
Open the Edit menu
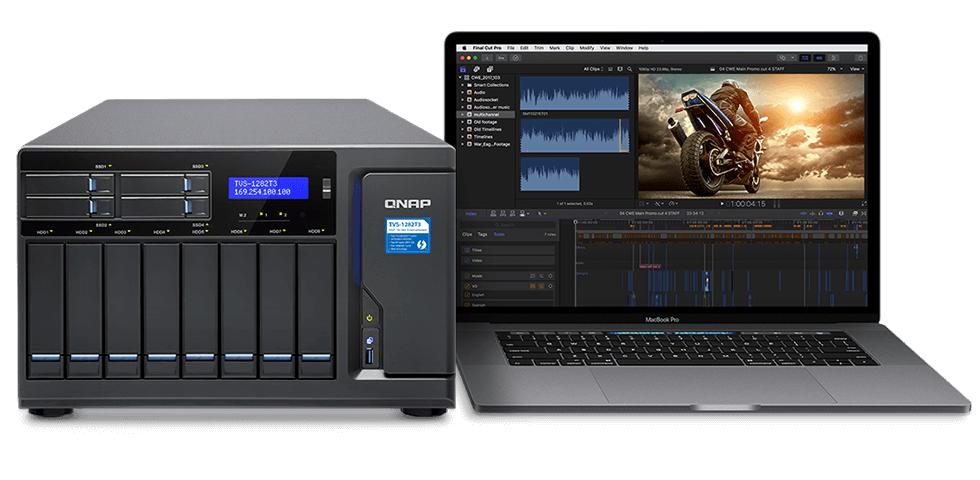[x=524, y=48]
